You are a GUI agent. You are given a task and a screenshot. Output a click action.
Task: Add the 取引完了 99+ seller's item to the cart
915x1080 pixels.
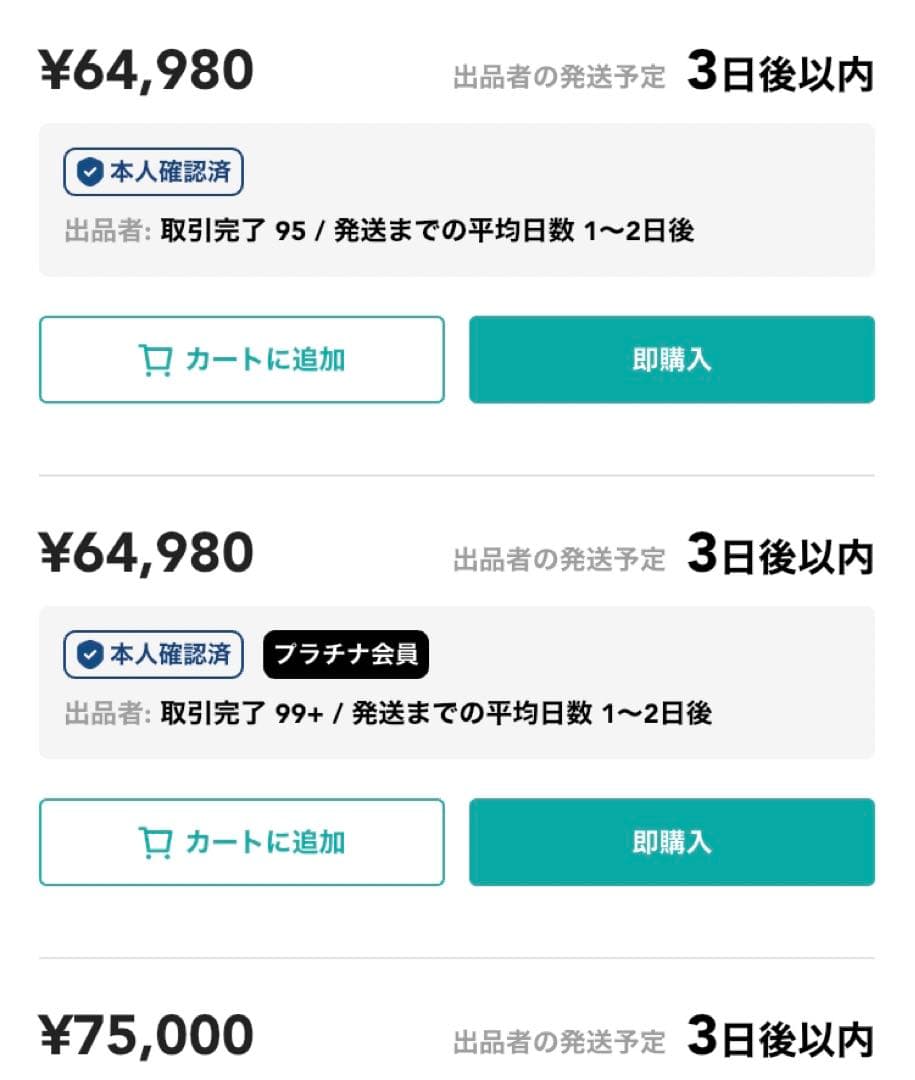click(x=241, y=842)
